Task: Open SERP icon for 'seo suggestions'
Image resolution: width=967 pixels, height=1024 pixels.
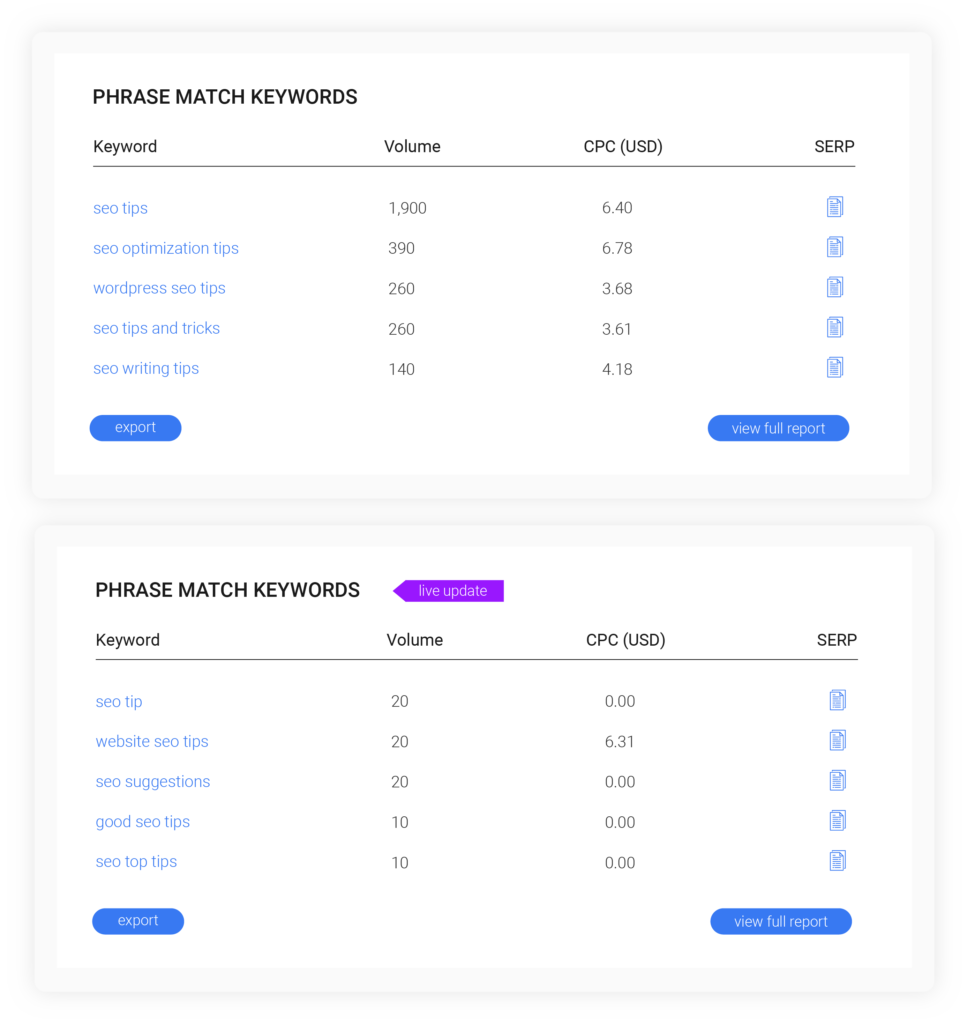Action: (837, 780)
